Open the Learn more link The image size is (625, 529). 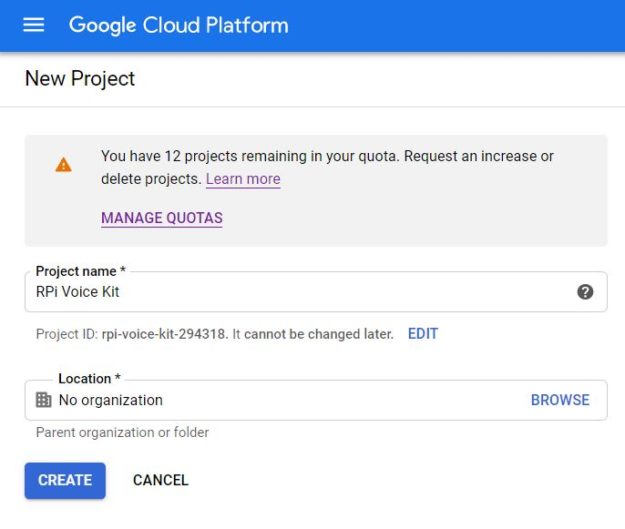(243, 179)
